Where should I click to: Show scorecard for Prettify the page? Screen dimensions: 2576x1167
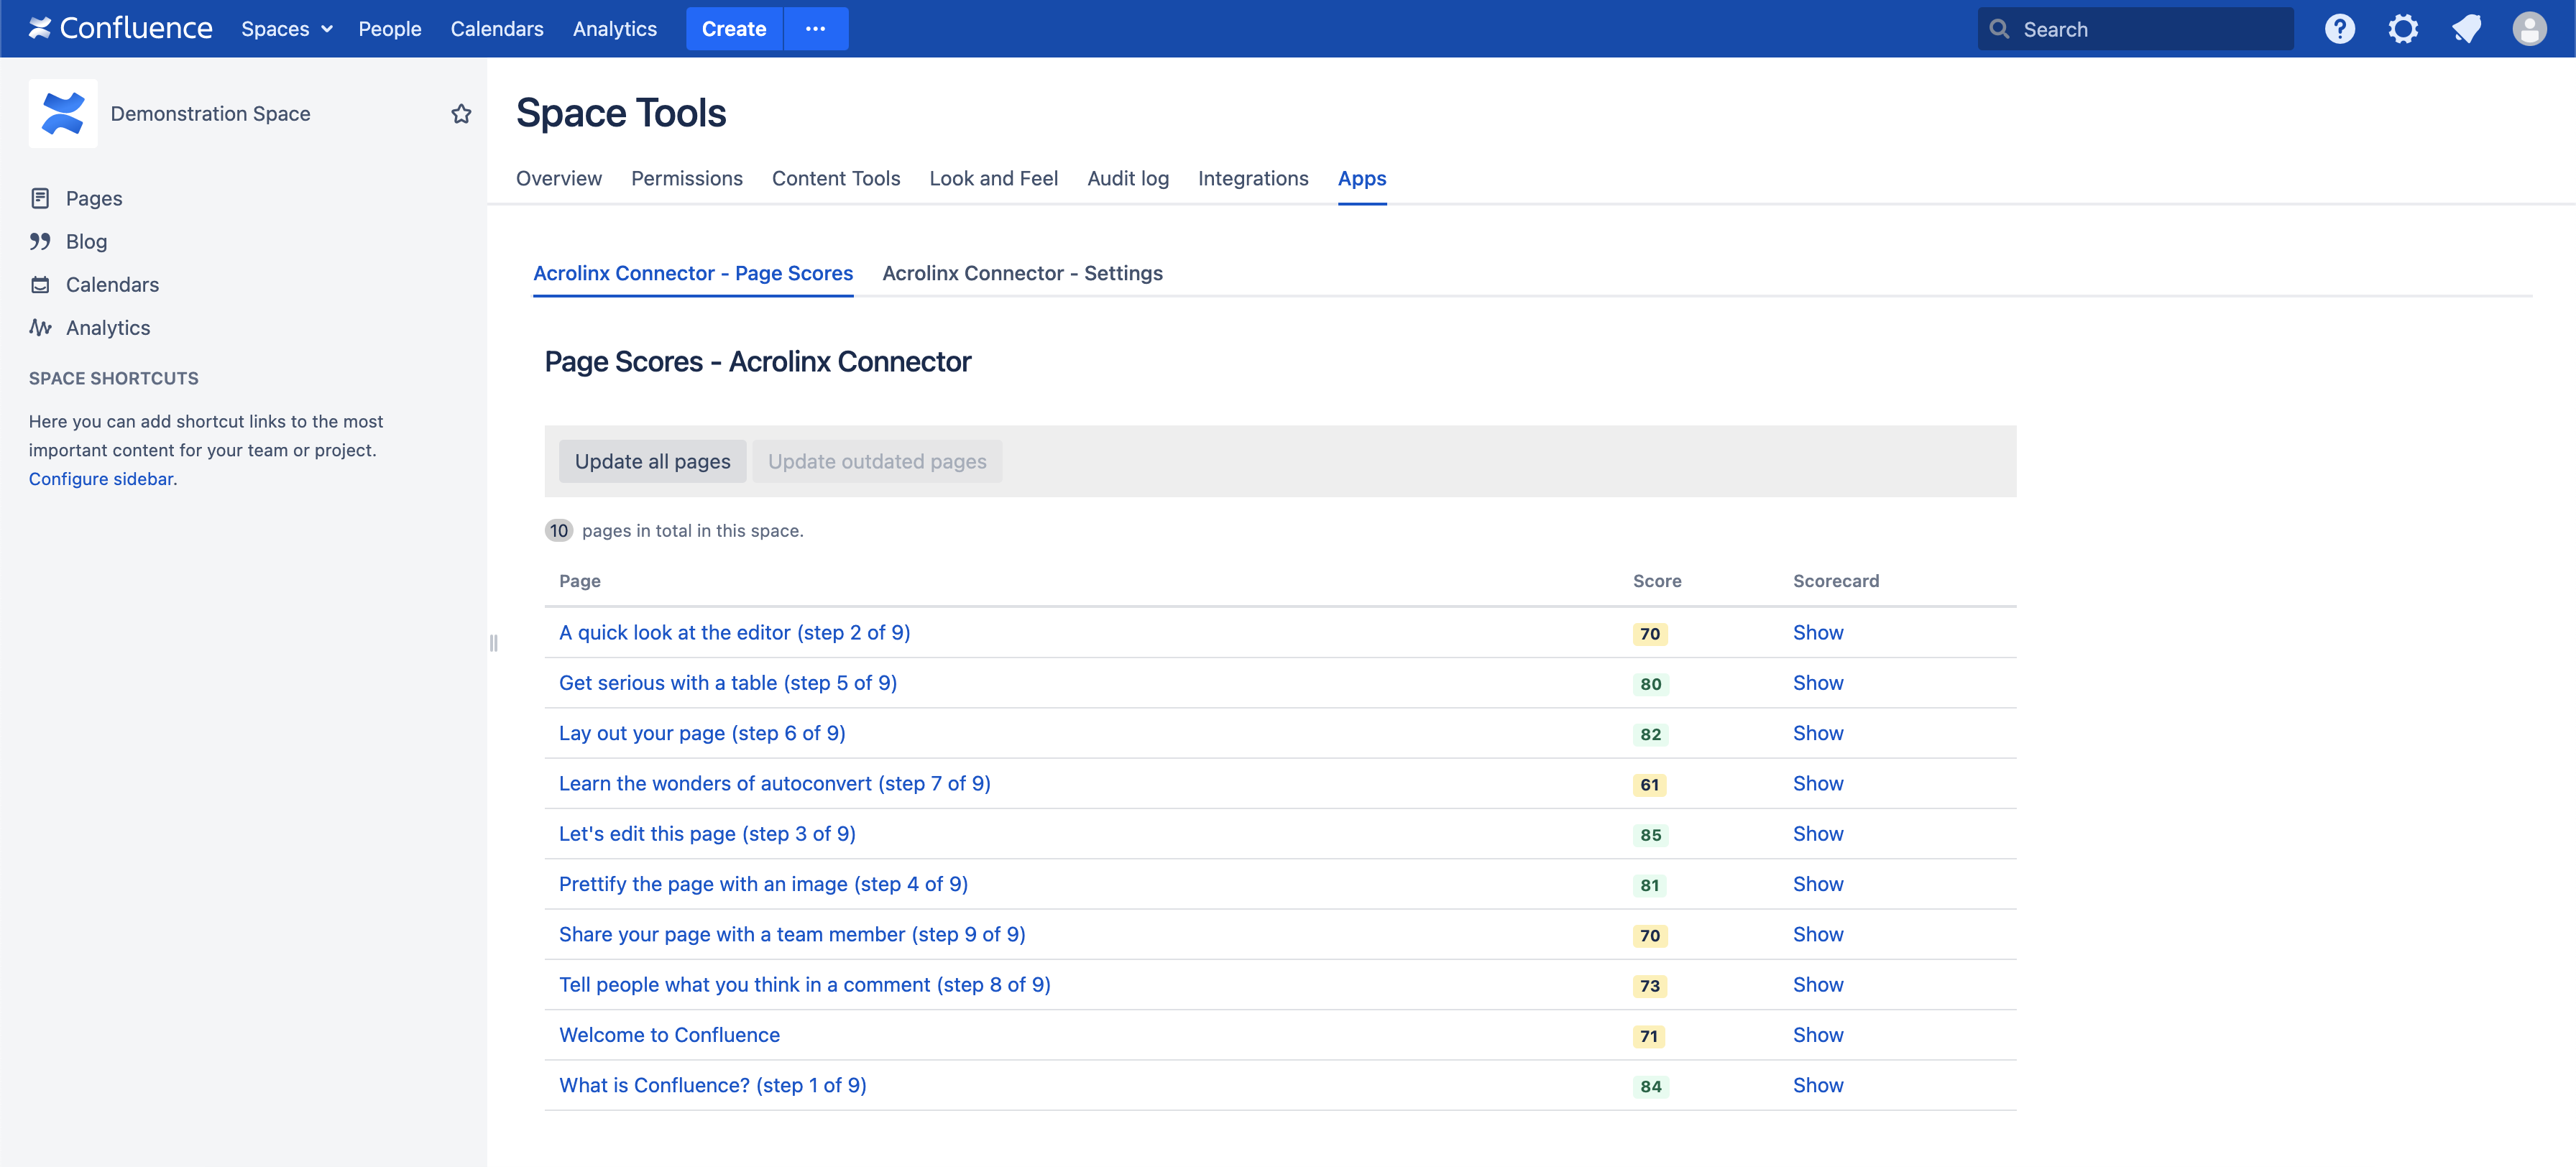[1818, 884]
